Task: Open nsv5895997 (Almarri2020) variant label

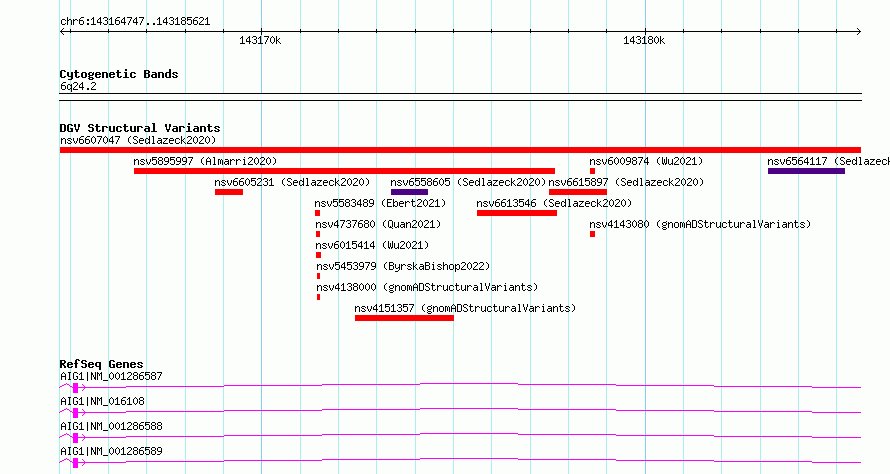Action: pos(205,161)
